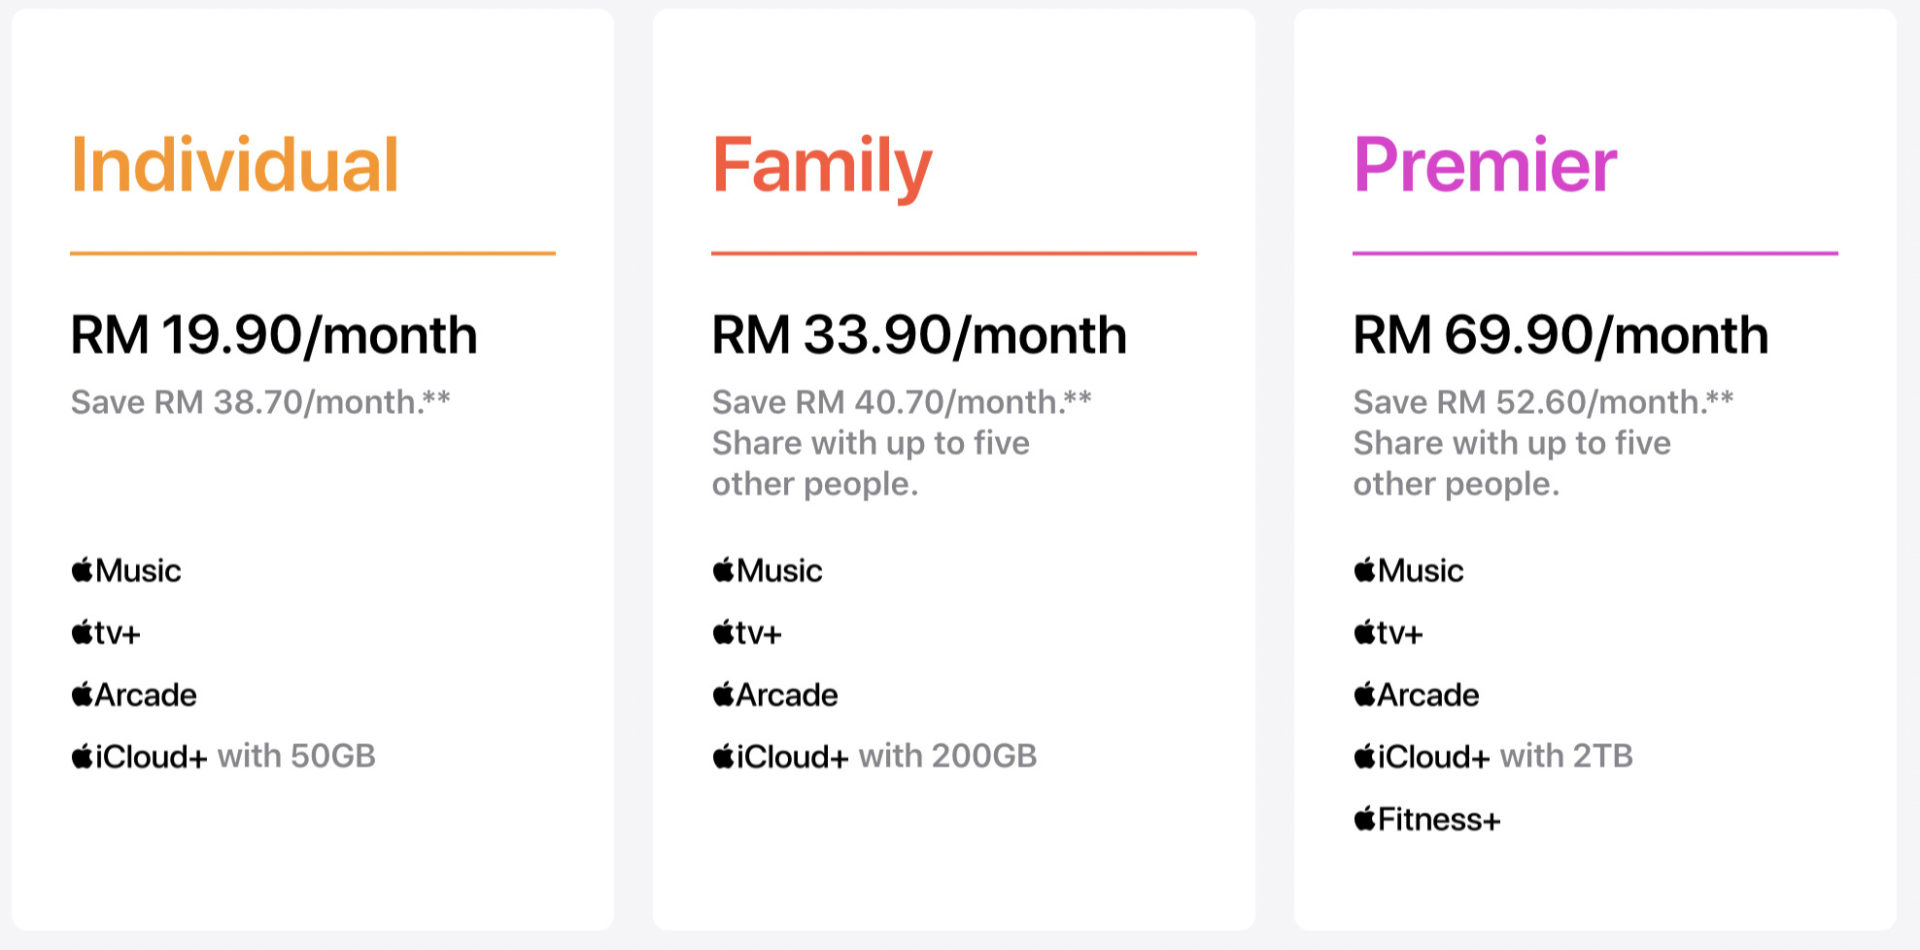Click iCloud+ with 50GB logo
Image resolution: width=1920 pixels, height=950 pixels.
139,757
